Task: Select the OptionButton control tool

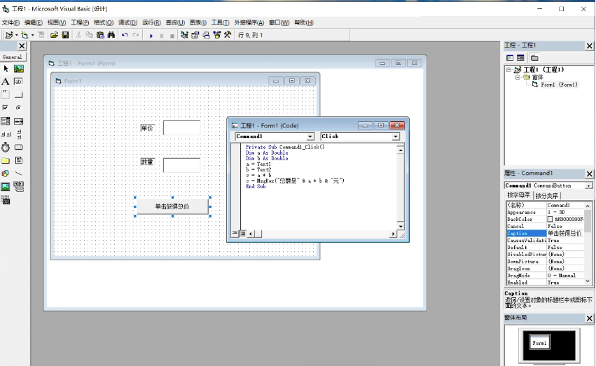Action: (x=19, y=108)
